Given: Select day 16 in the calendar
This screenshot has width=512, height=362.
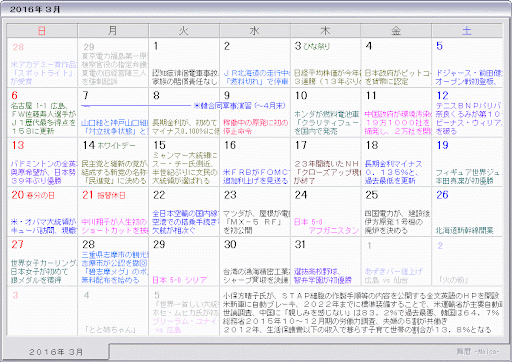Looking at the screenshot, I should (255, 162).
